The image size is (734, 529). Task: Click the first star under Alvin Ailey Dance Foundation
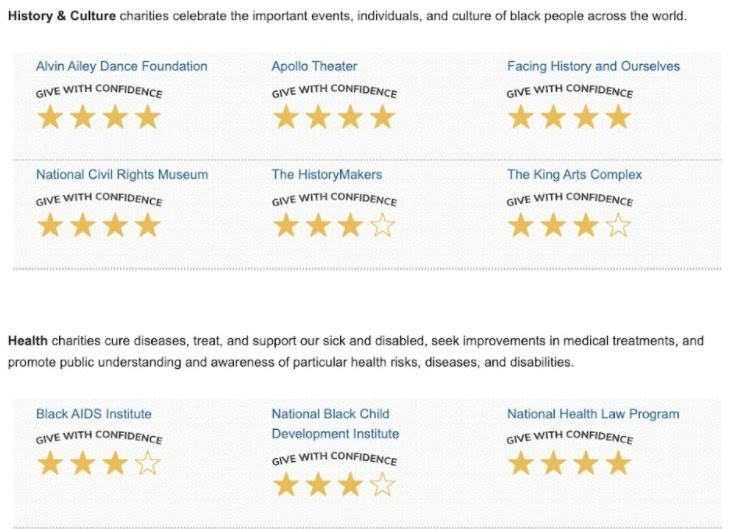pos(50,118)
